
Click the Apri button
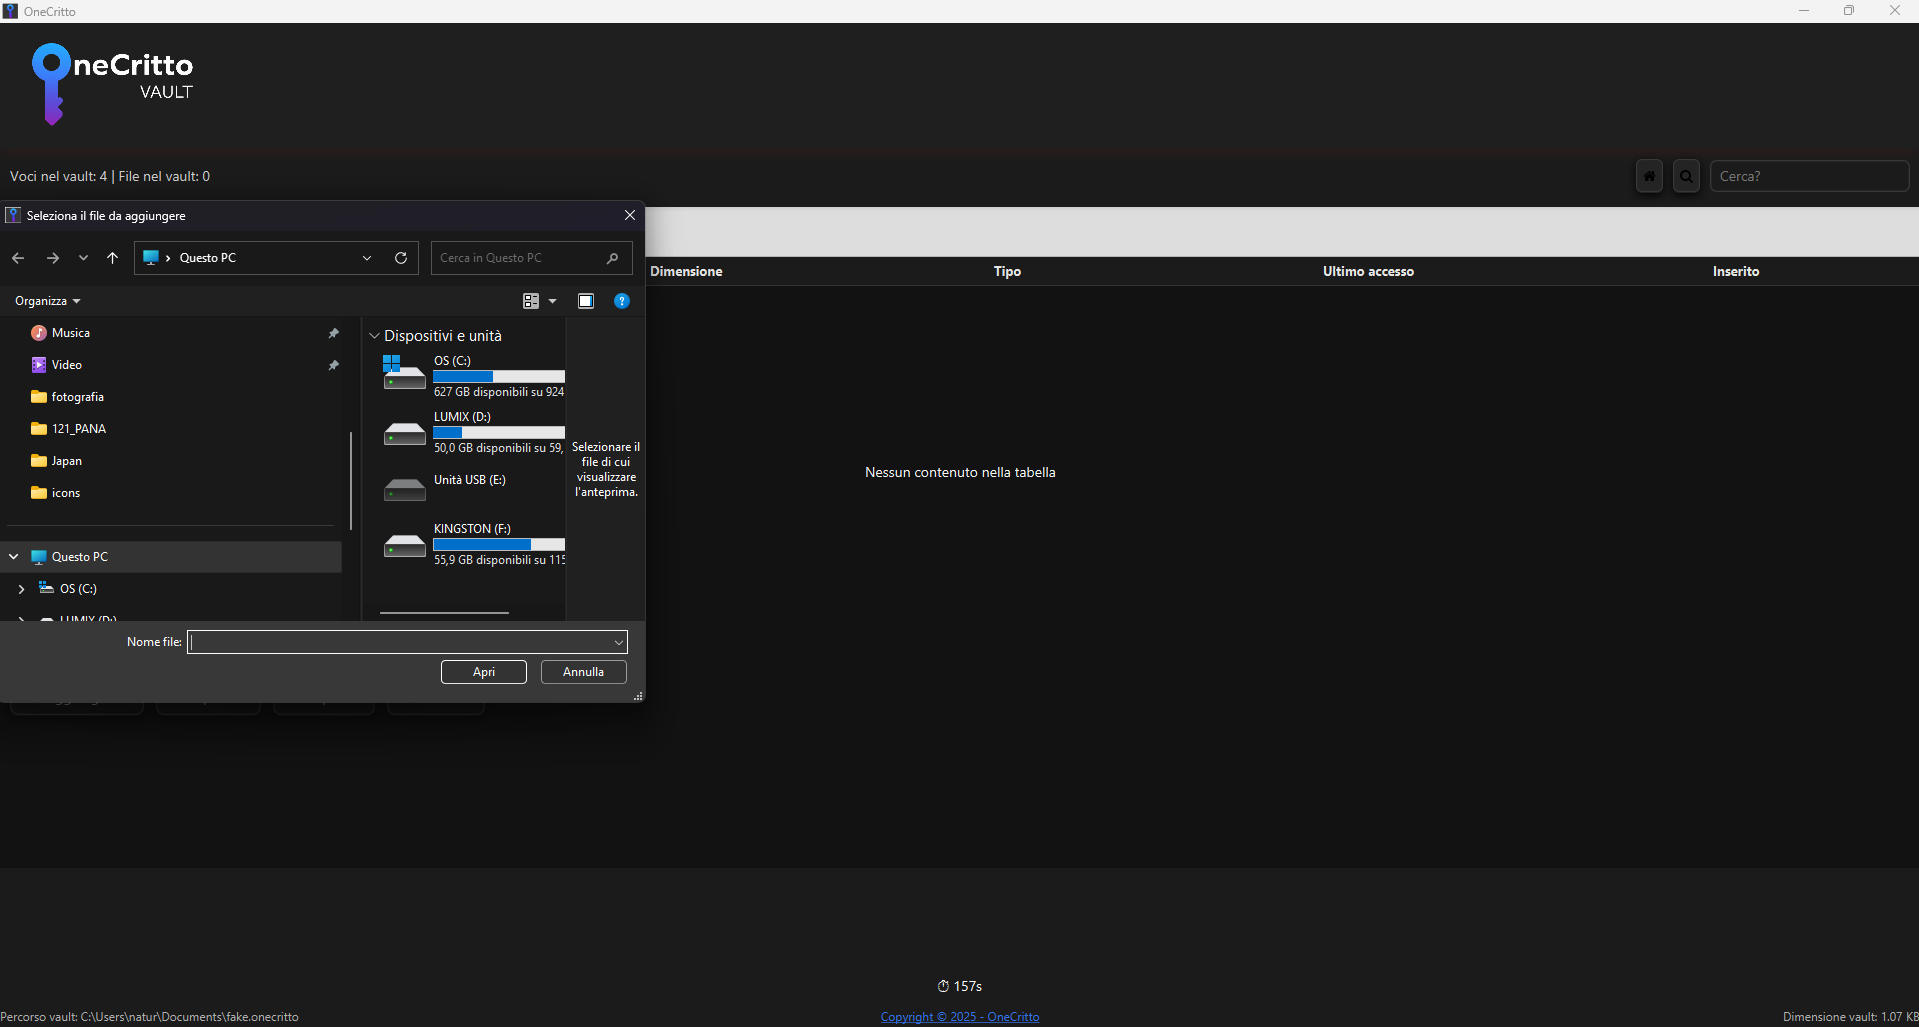[483, 671]
